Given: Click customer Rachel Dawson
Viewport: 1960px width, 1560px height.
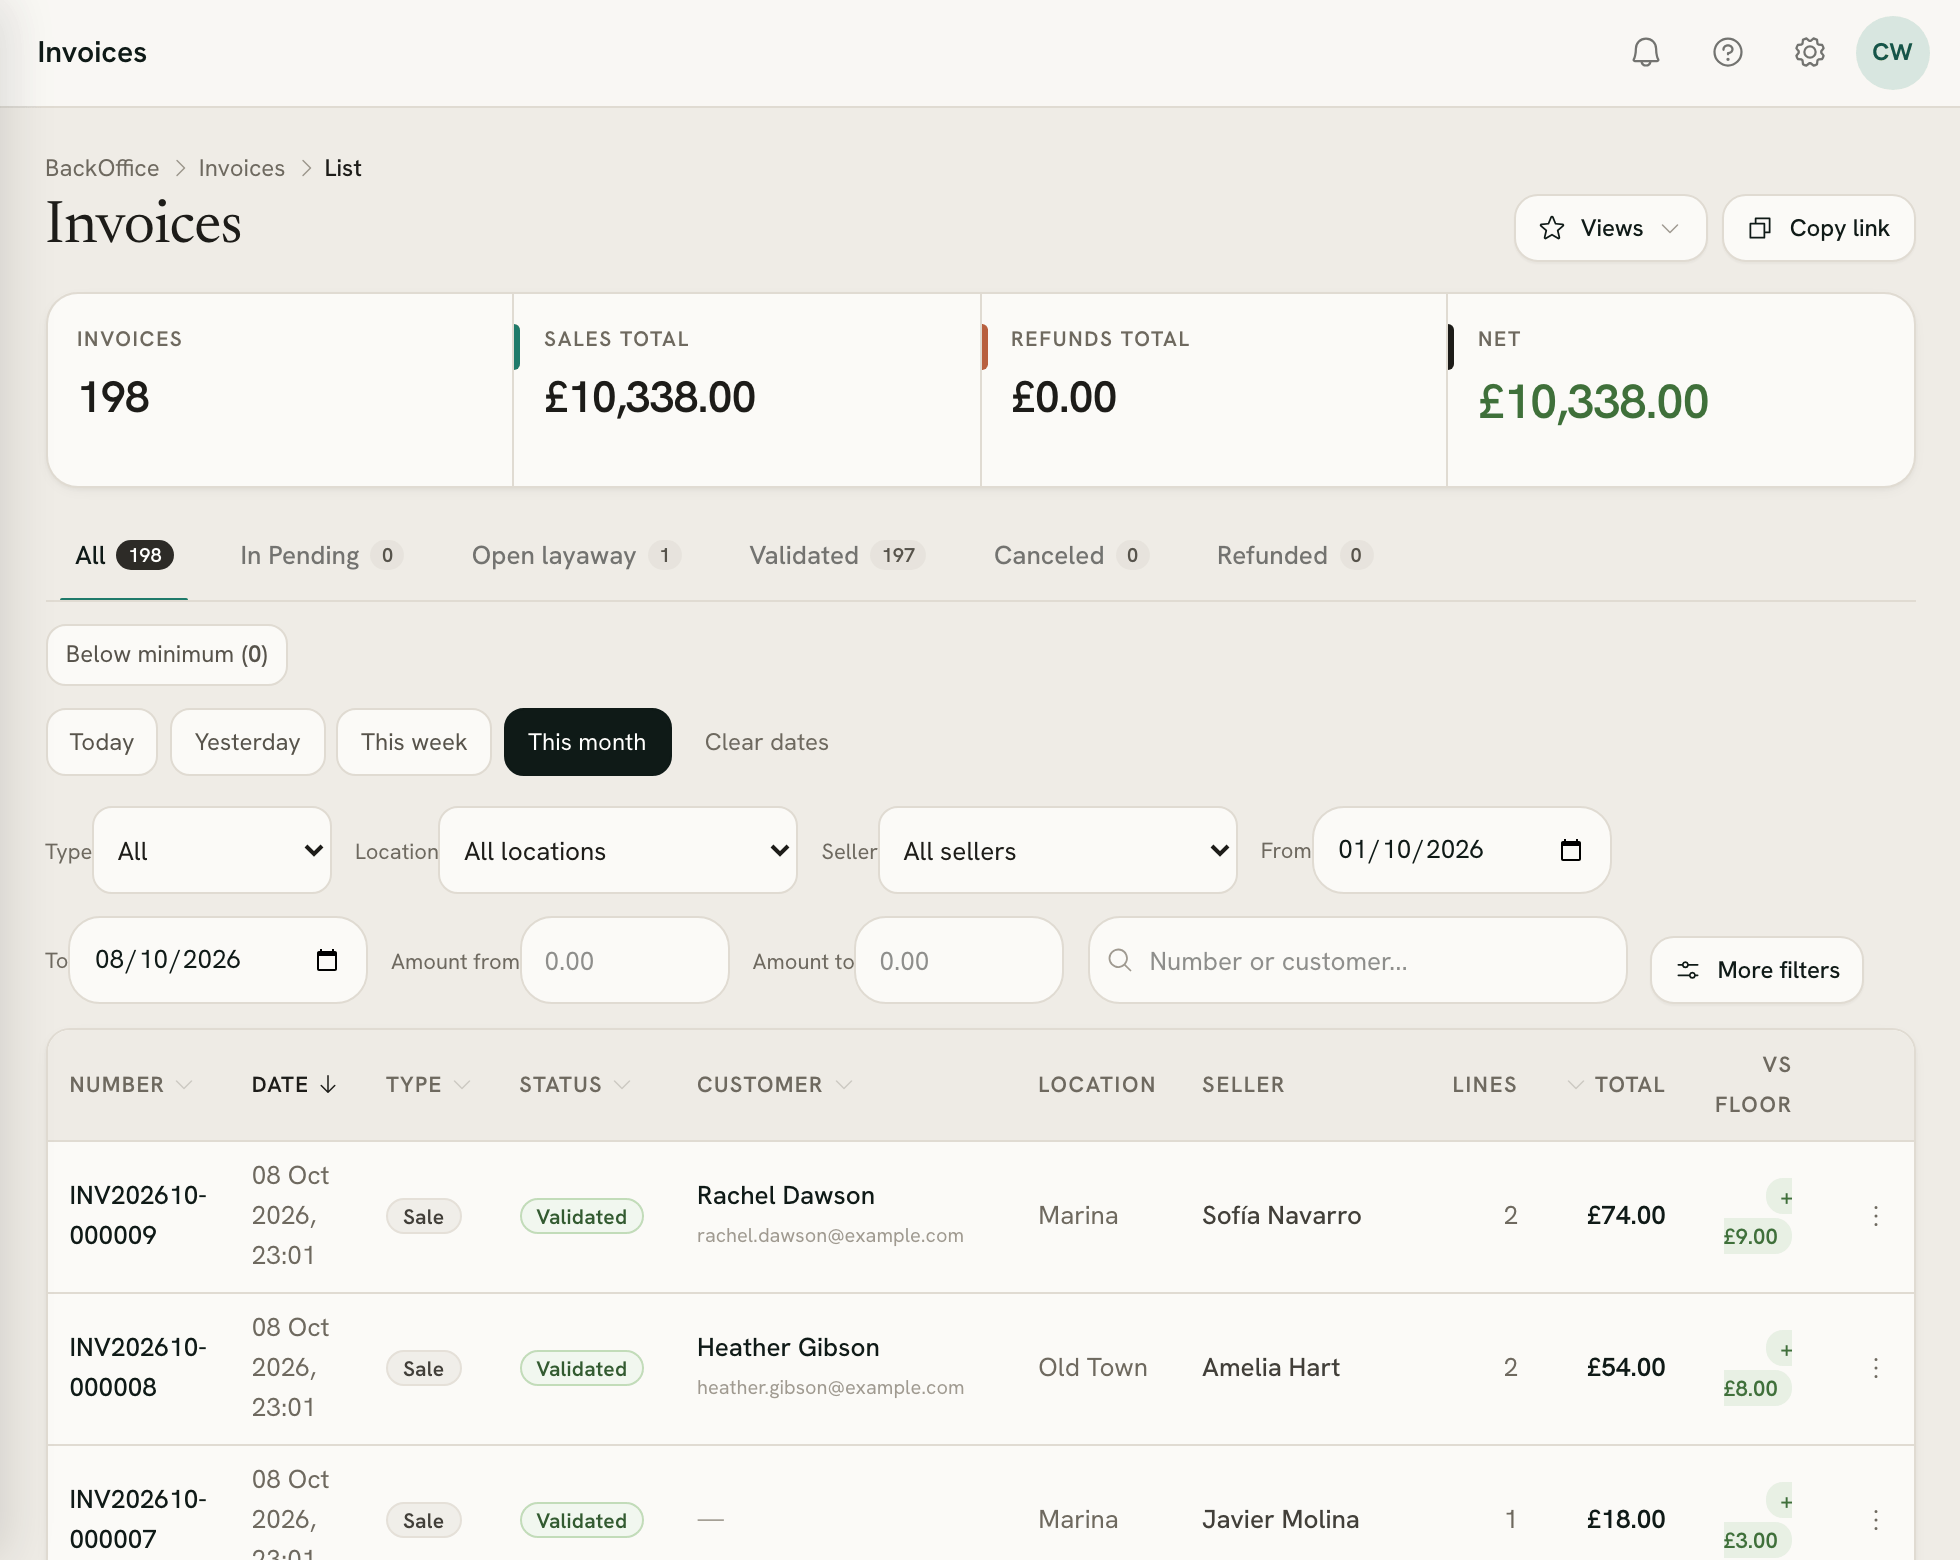Looking at the screenshot, I should point(786,1196).
